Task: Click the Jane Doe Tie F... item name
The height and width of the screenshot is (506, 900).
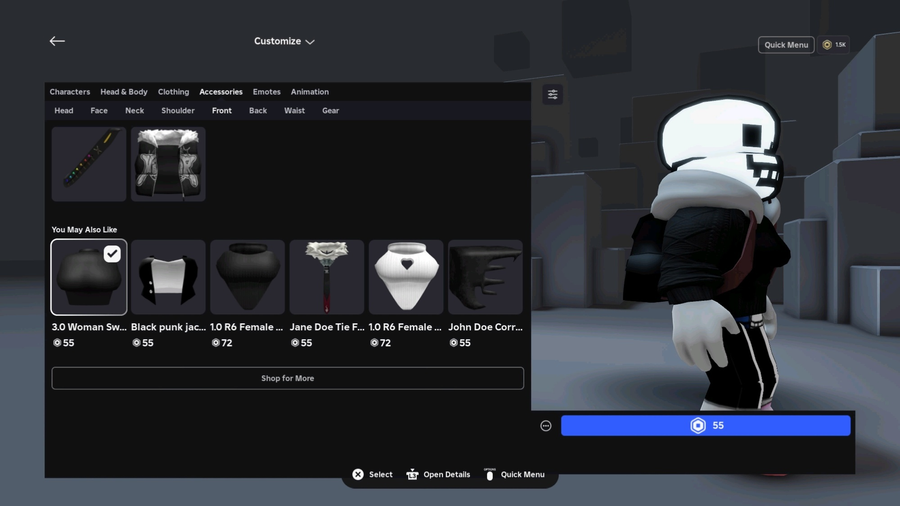Action: (x=327, y=327)
